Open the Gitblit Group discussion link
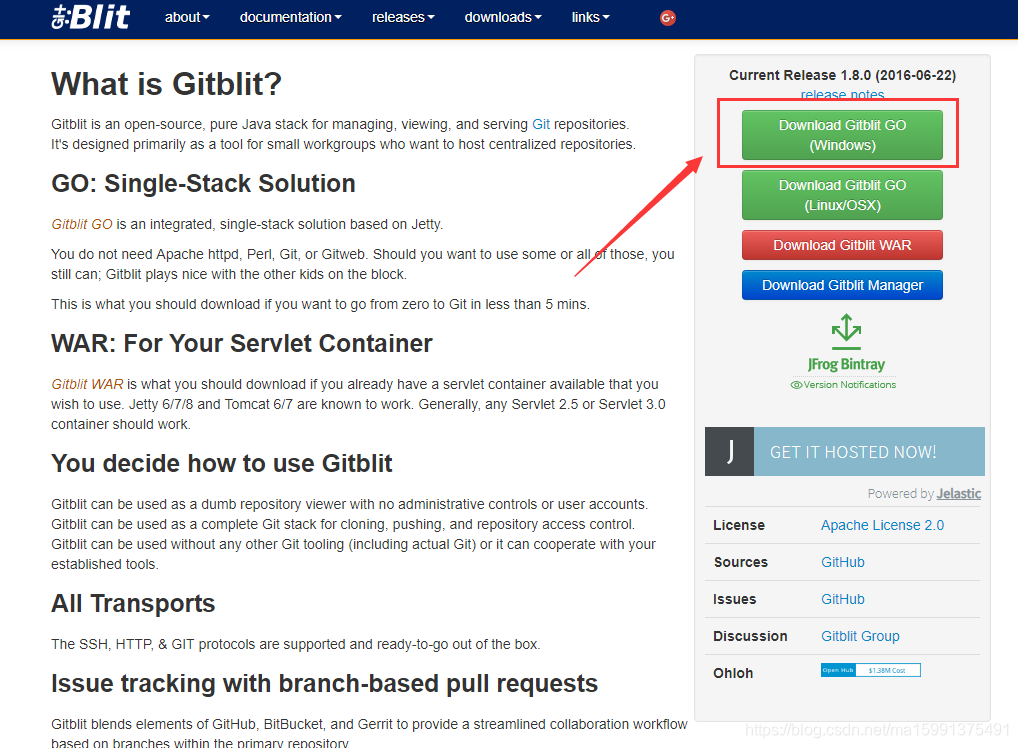This screenshot has height=748, width=1018. point(860,636)
